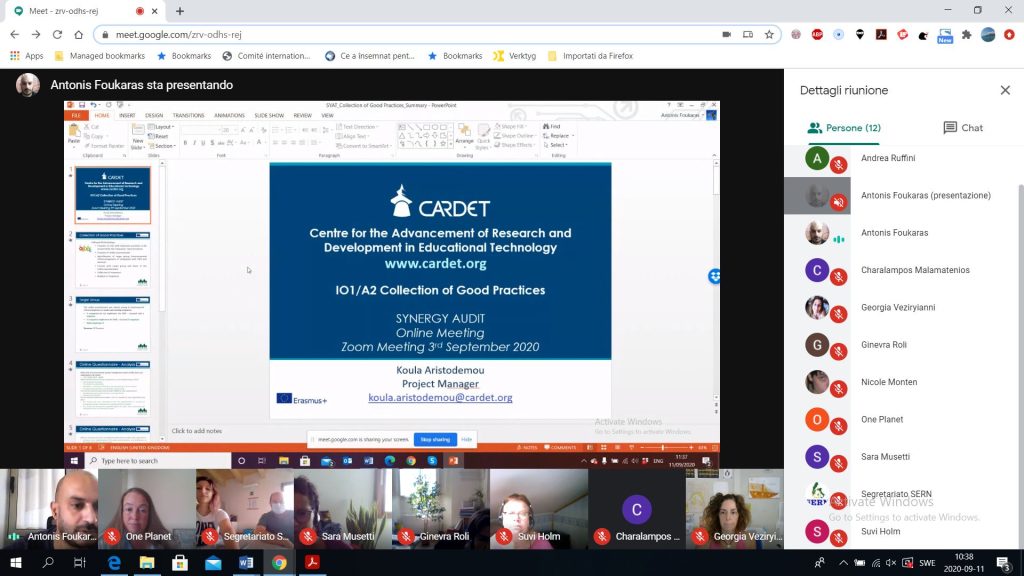Viewport: 1024px width, 576px height.
Task: Open the DESIGN ribbon tab in PowerPoint
Action: [x=154, y=116]
